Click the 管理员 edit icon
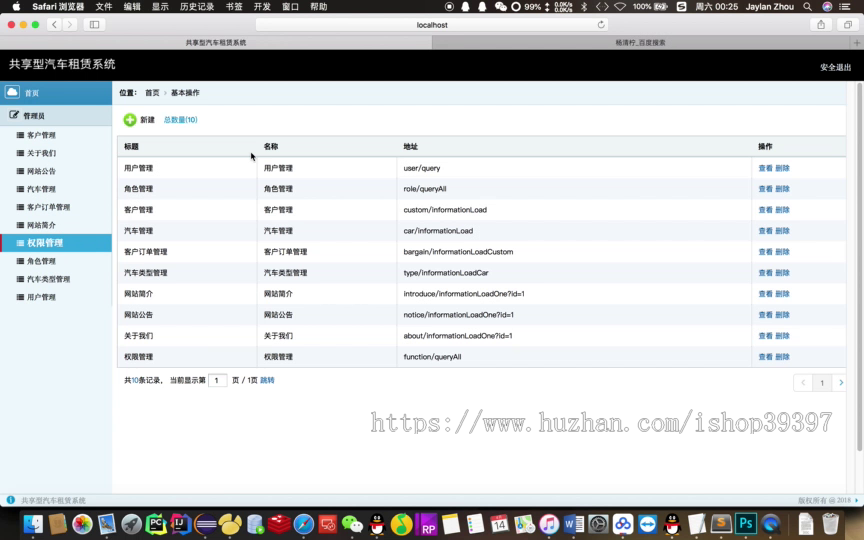Image resolution: width=864 pixels, height=540 pixels. pos(14,115)
